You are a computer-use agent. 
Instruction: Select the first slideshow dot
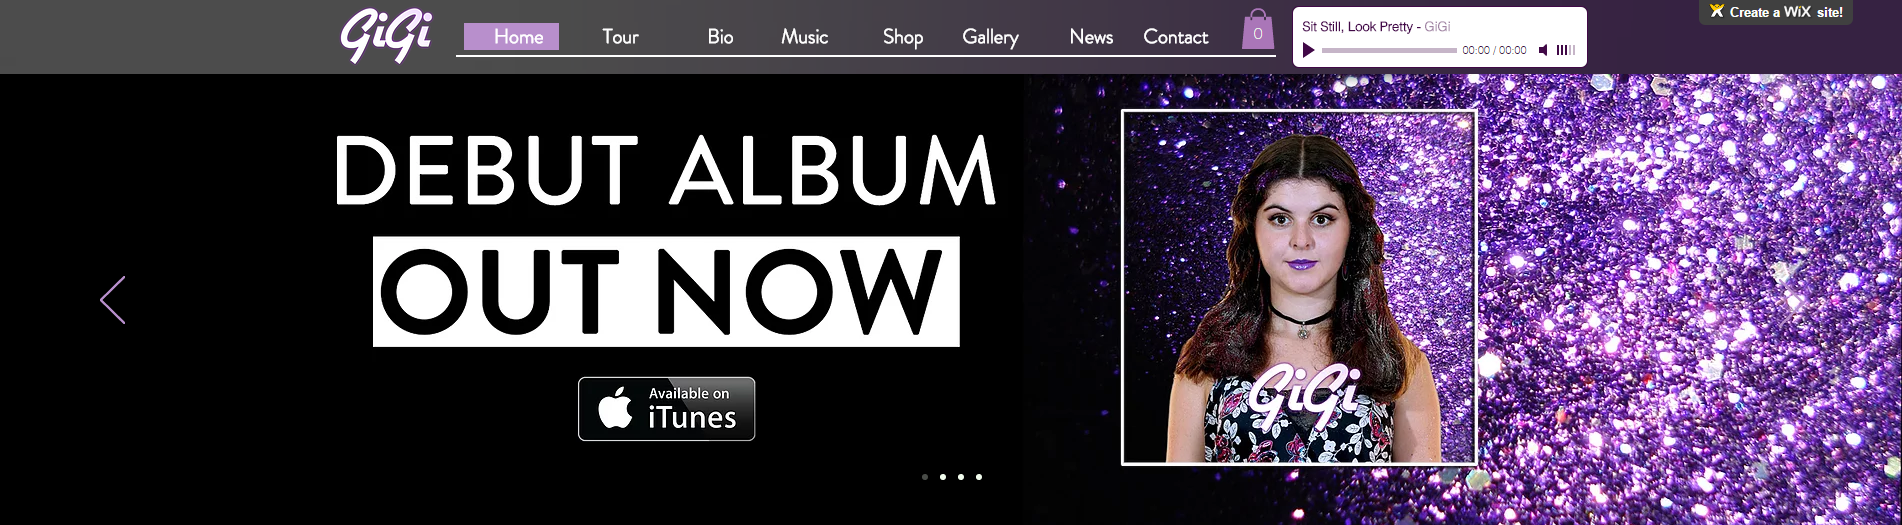click(925, 477)
